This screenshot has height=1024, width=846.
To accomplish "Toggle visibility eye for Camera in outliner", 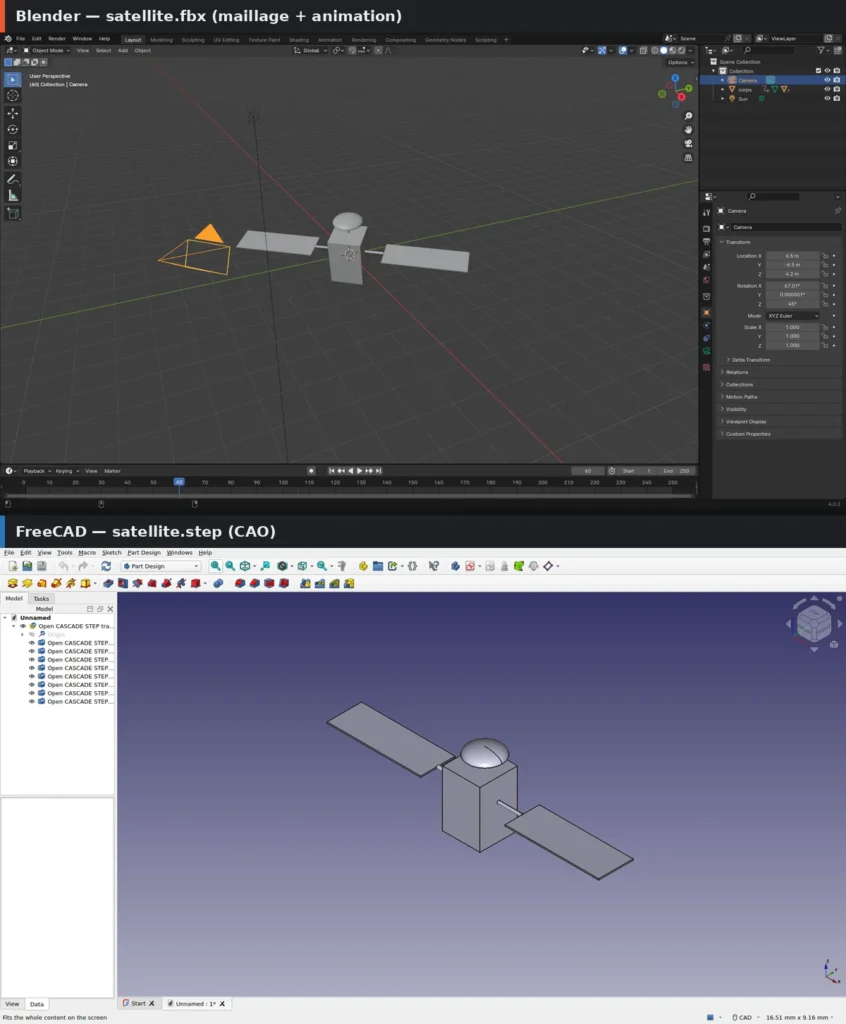I will tap(827, 80).
